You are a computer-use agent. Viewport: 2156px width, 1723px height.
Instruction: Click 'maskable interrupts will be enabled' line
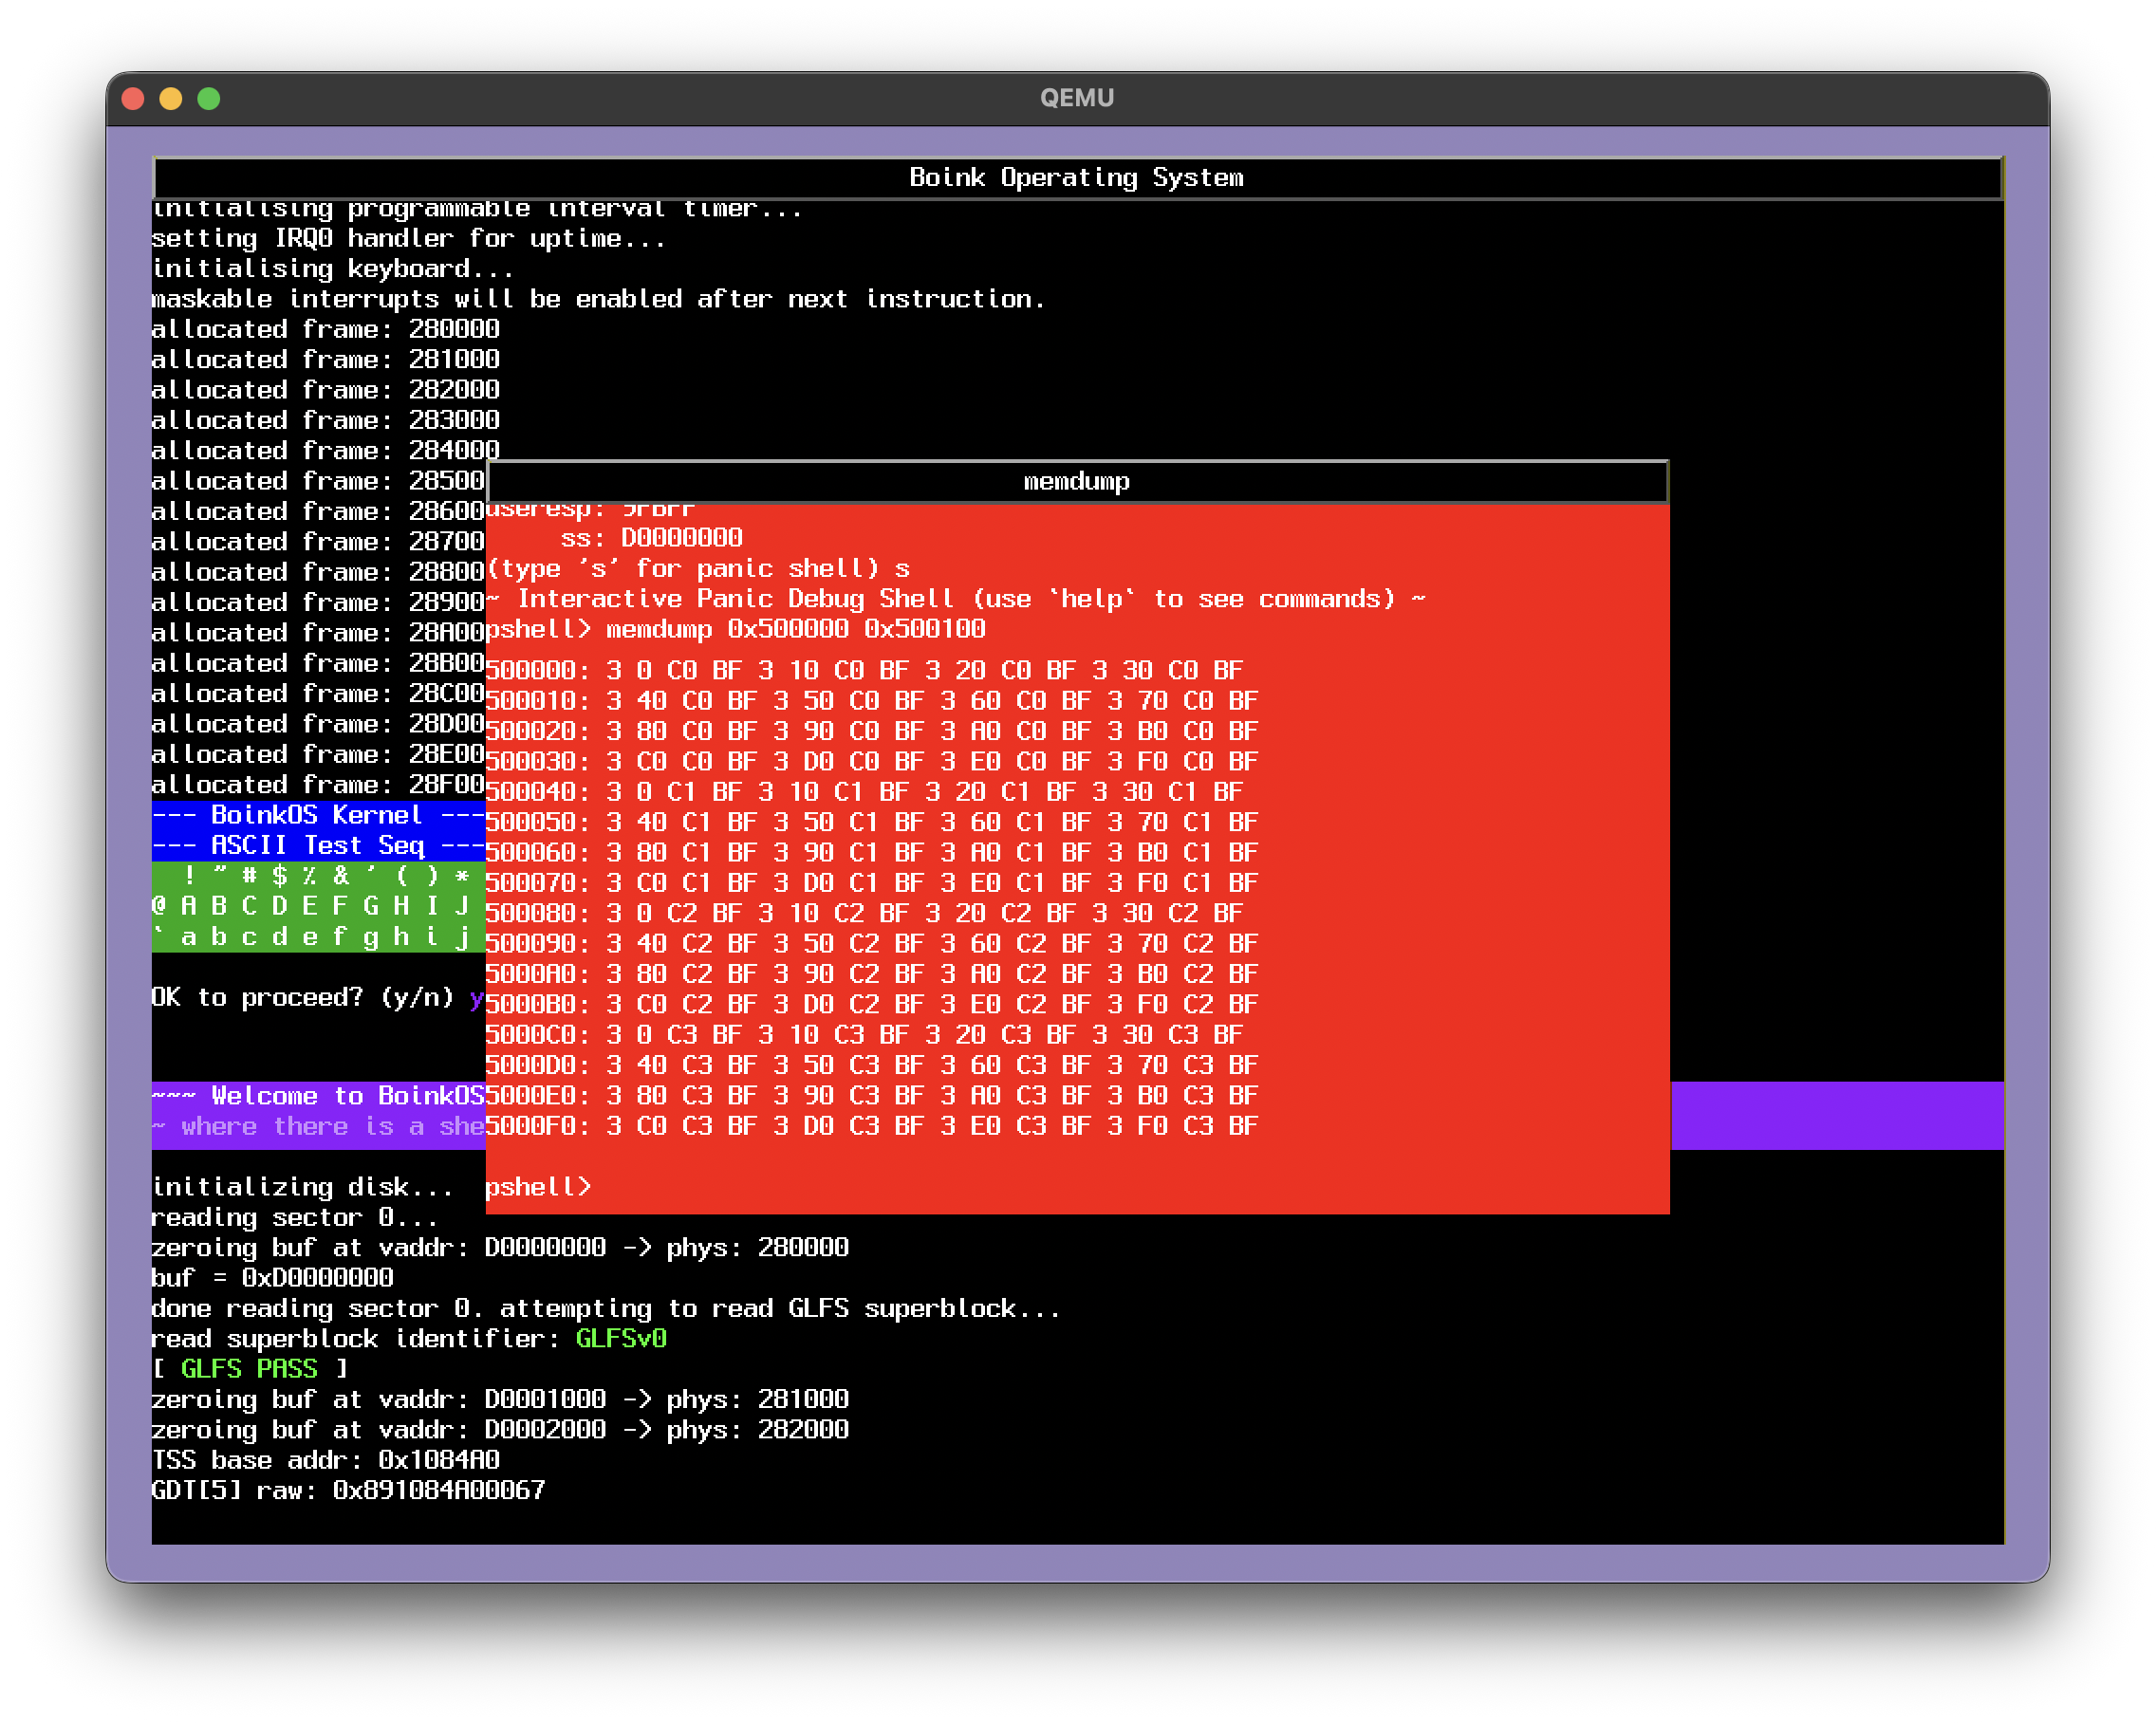click(x=599, y=299)
